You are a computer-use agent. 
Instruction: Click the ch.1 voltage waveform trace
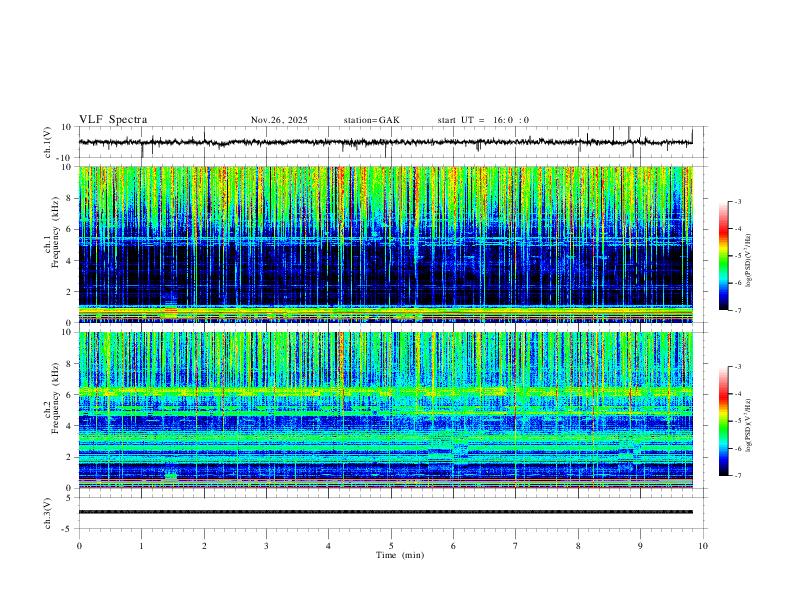pos(385,142)
